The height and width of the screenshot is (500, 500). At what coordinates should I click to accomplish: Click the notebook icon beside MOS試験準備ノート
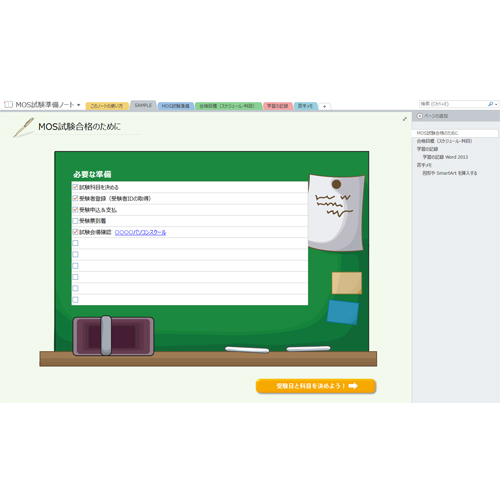[x=8, y=105]
